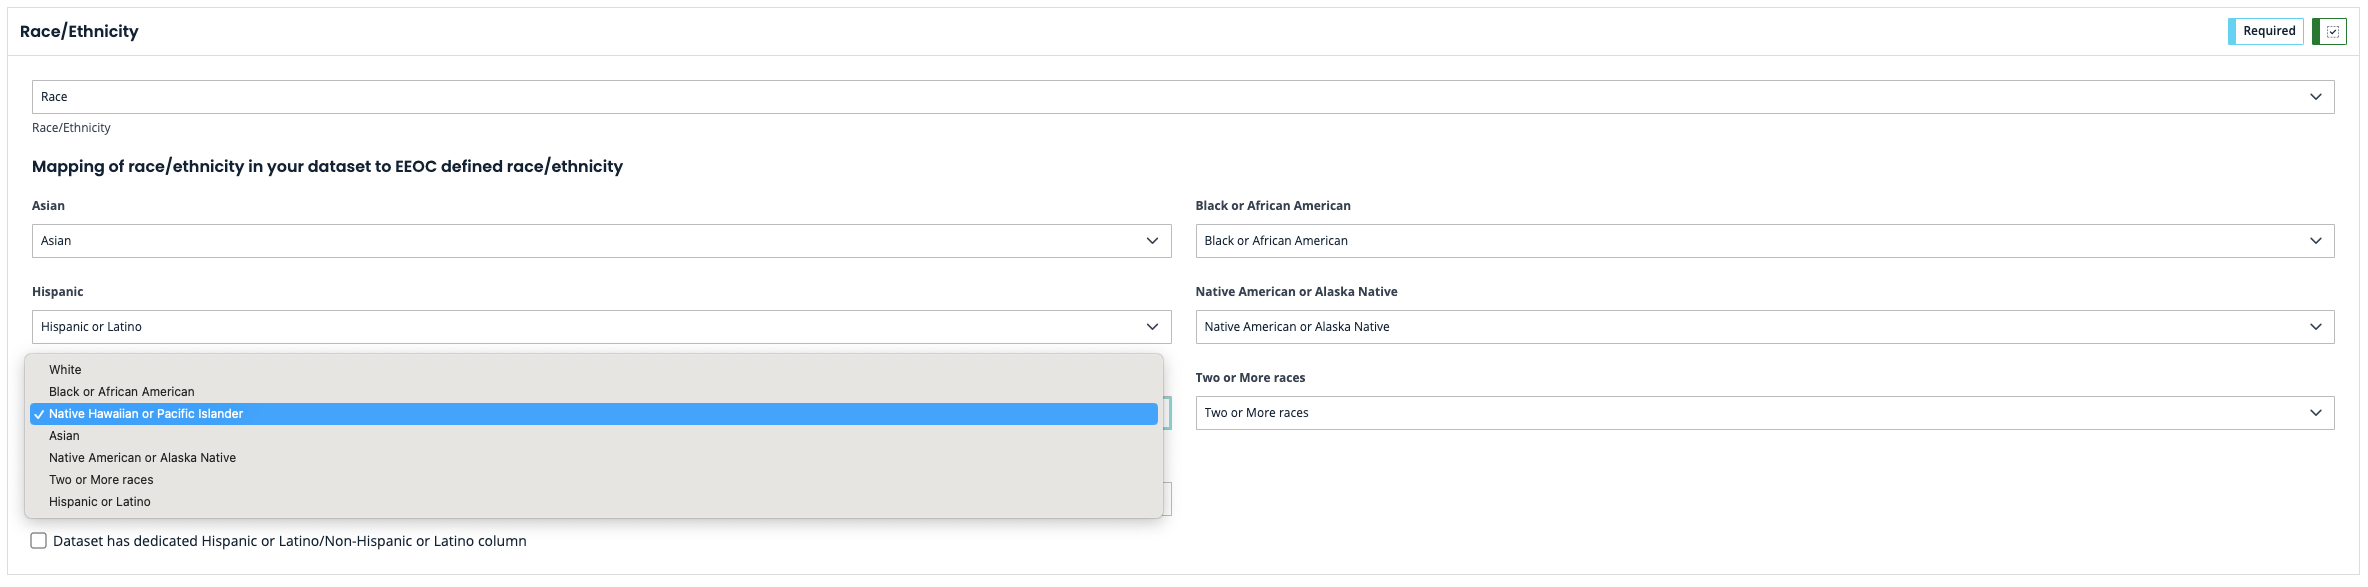Click chevron of Native American or Alaska Native dropdown

coord(2315,327)
